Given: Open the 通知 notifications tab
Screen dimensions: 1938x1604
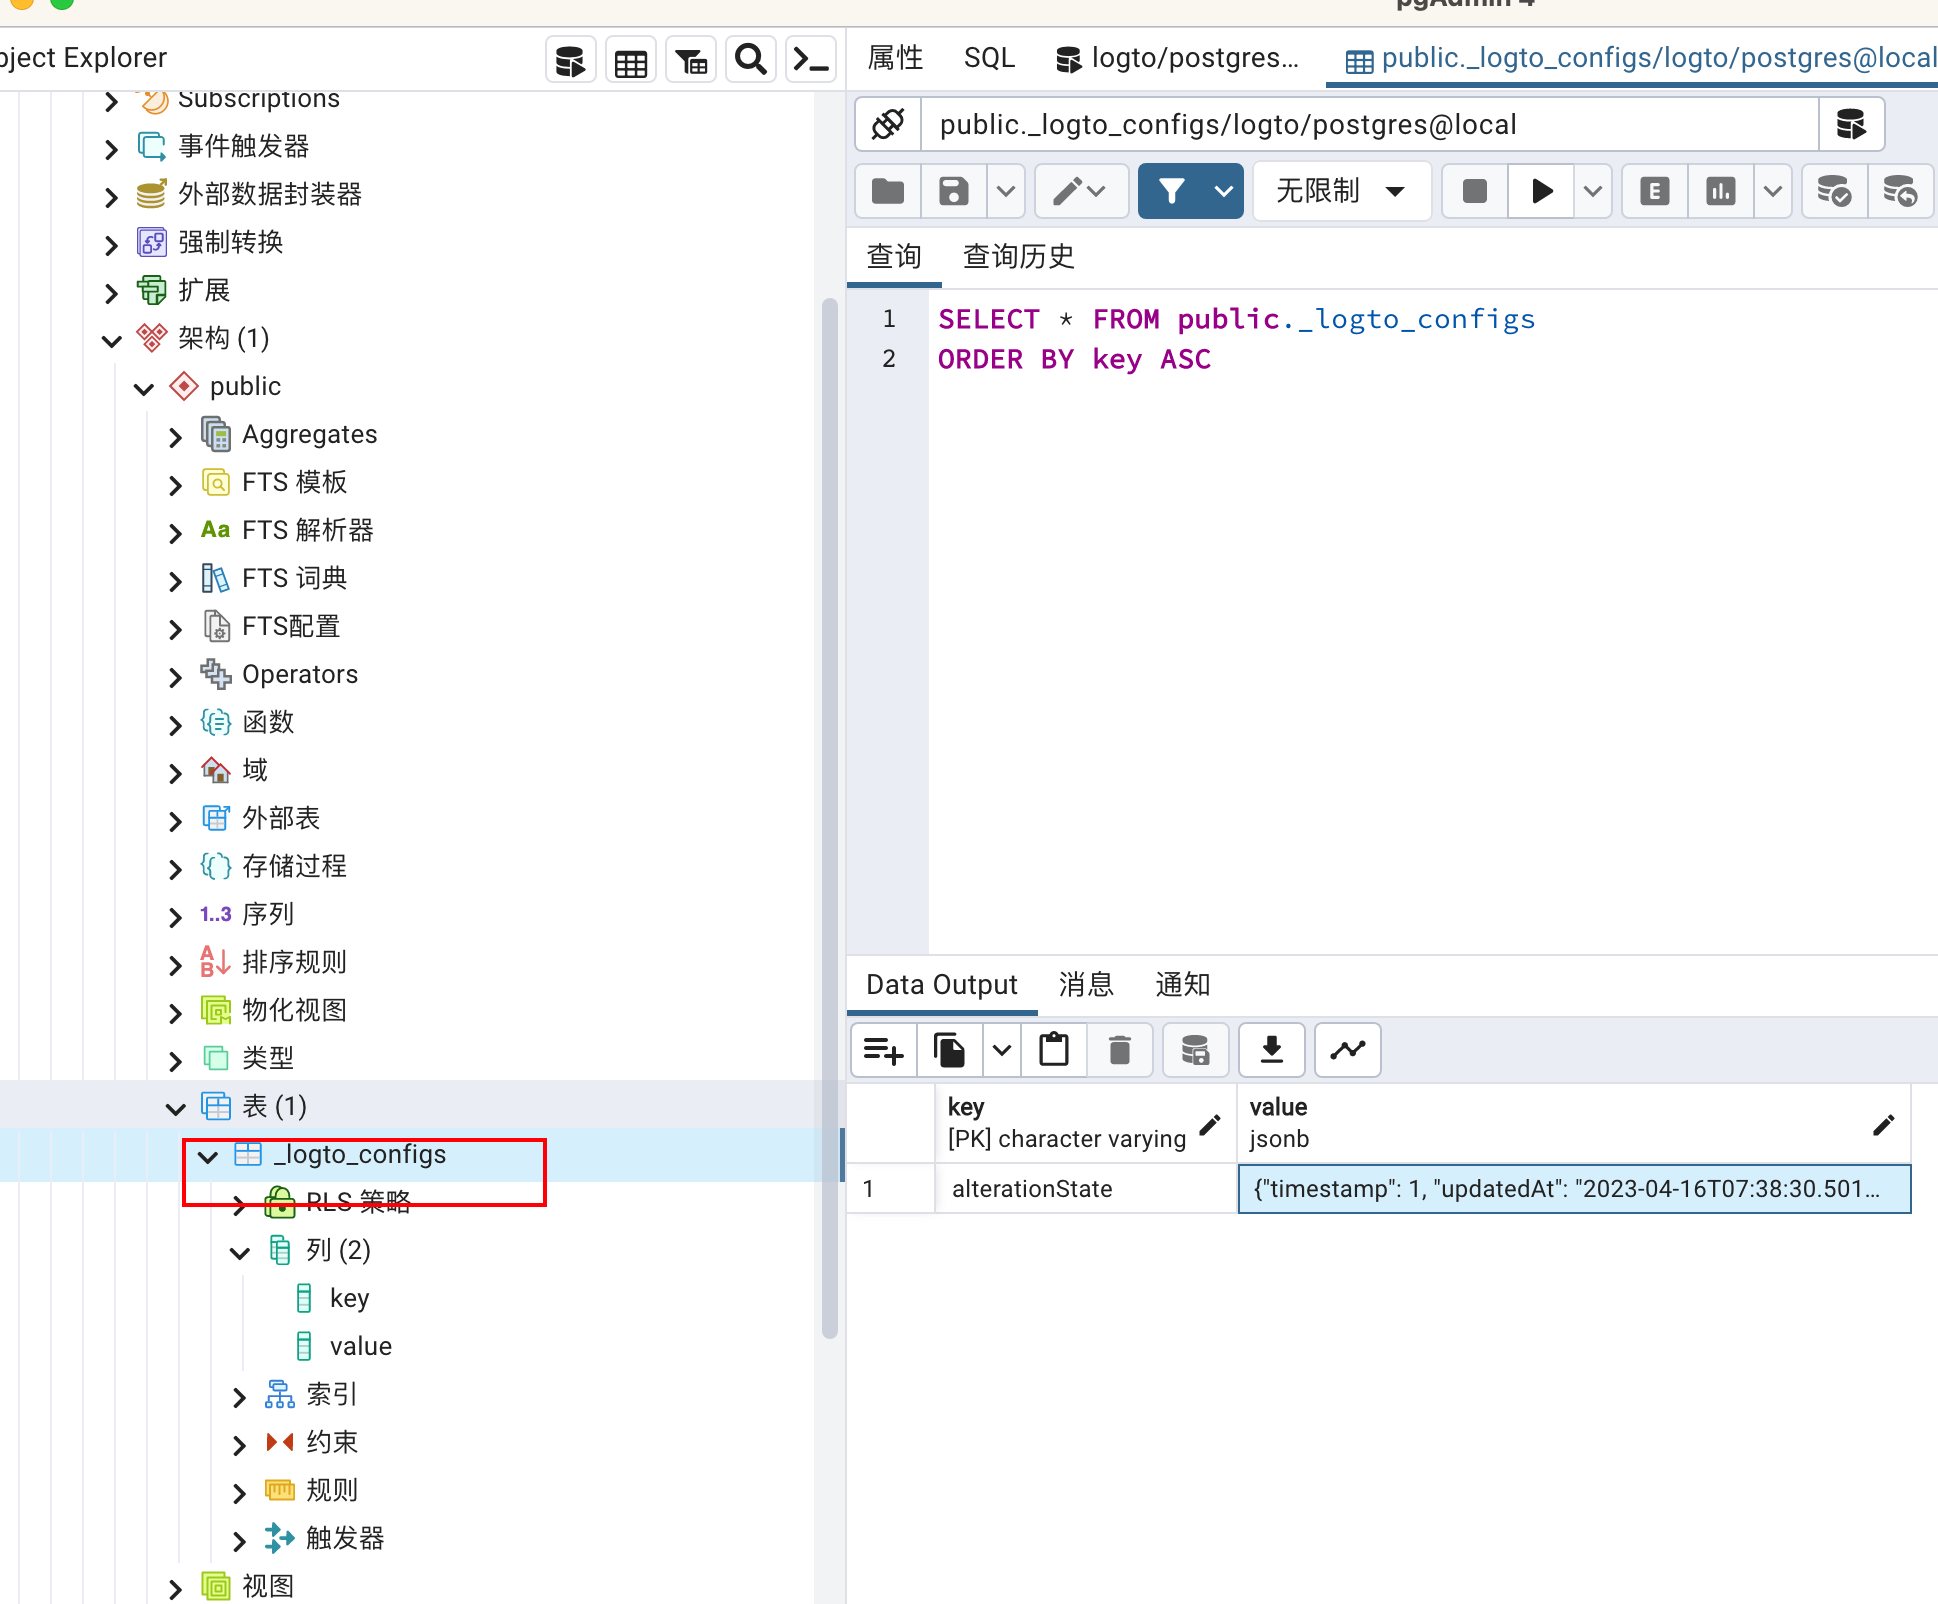Looking at the screenshot, I should pos(1183,985).
